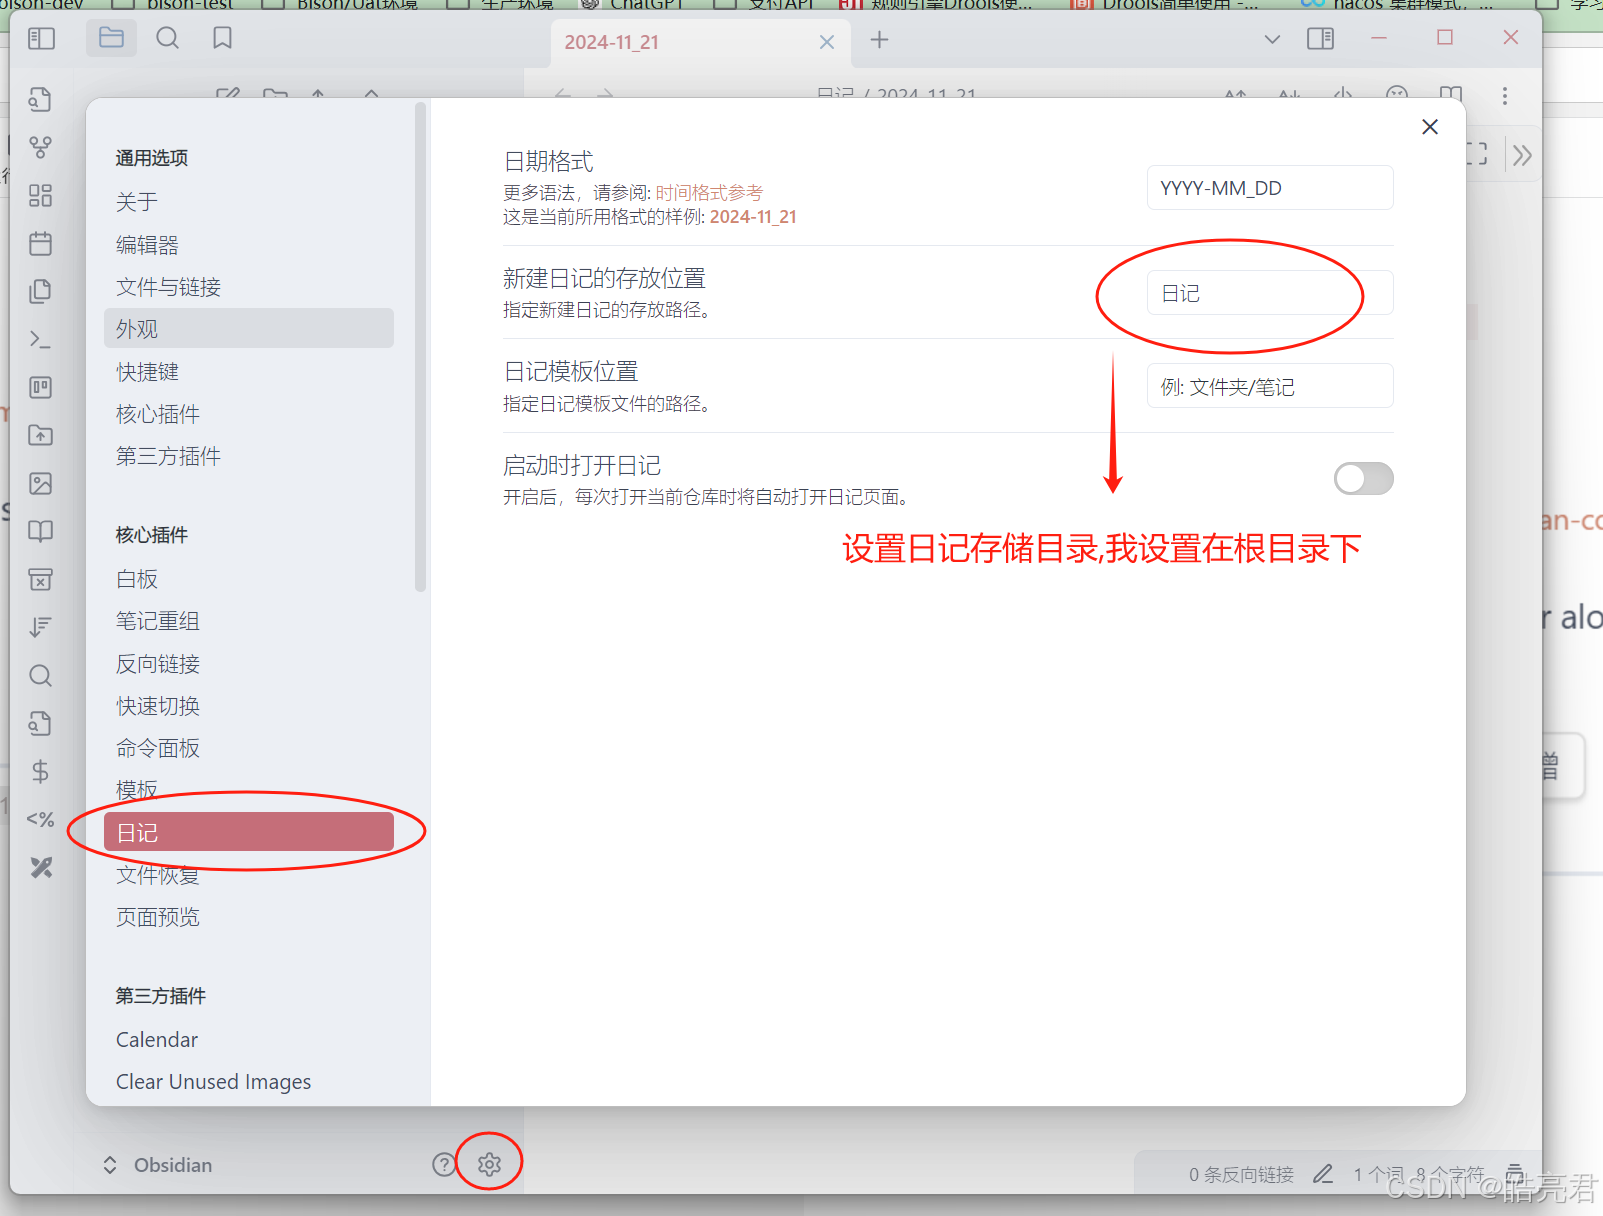
Task: Click the settings sidebar scrollbar
Action: 420,346
